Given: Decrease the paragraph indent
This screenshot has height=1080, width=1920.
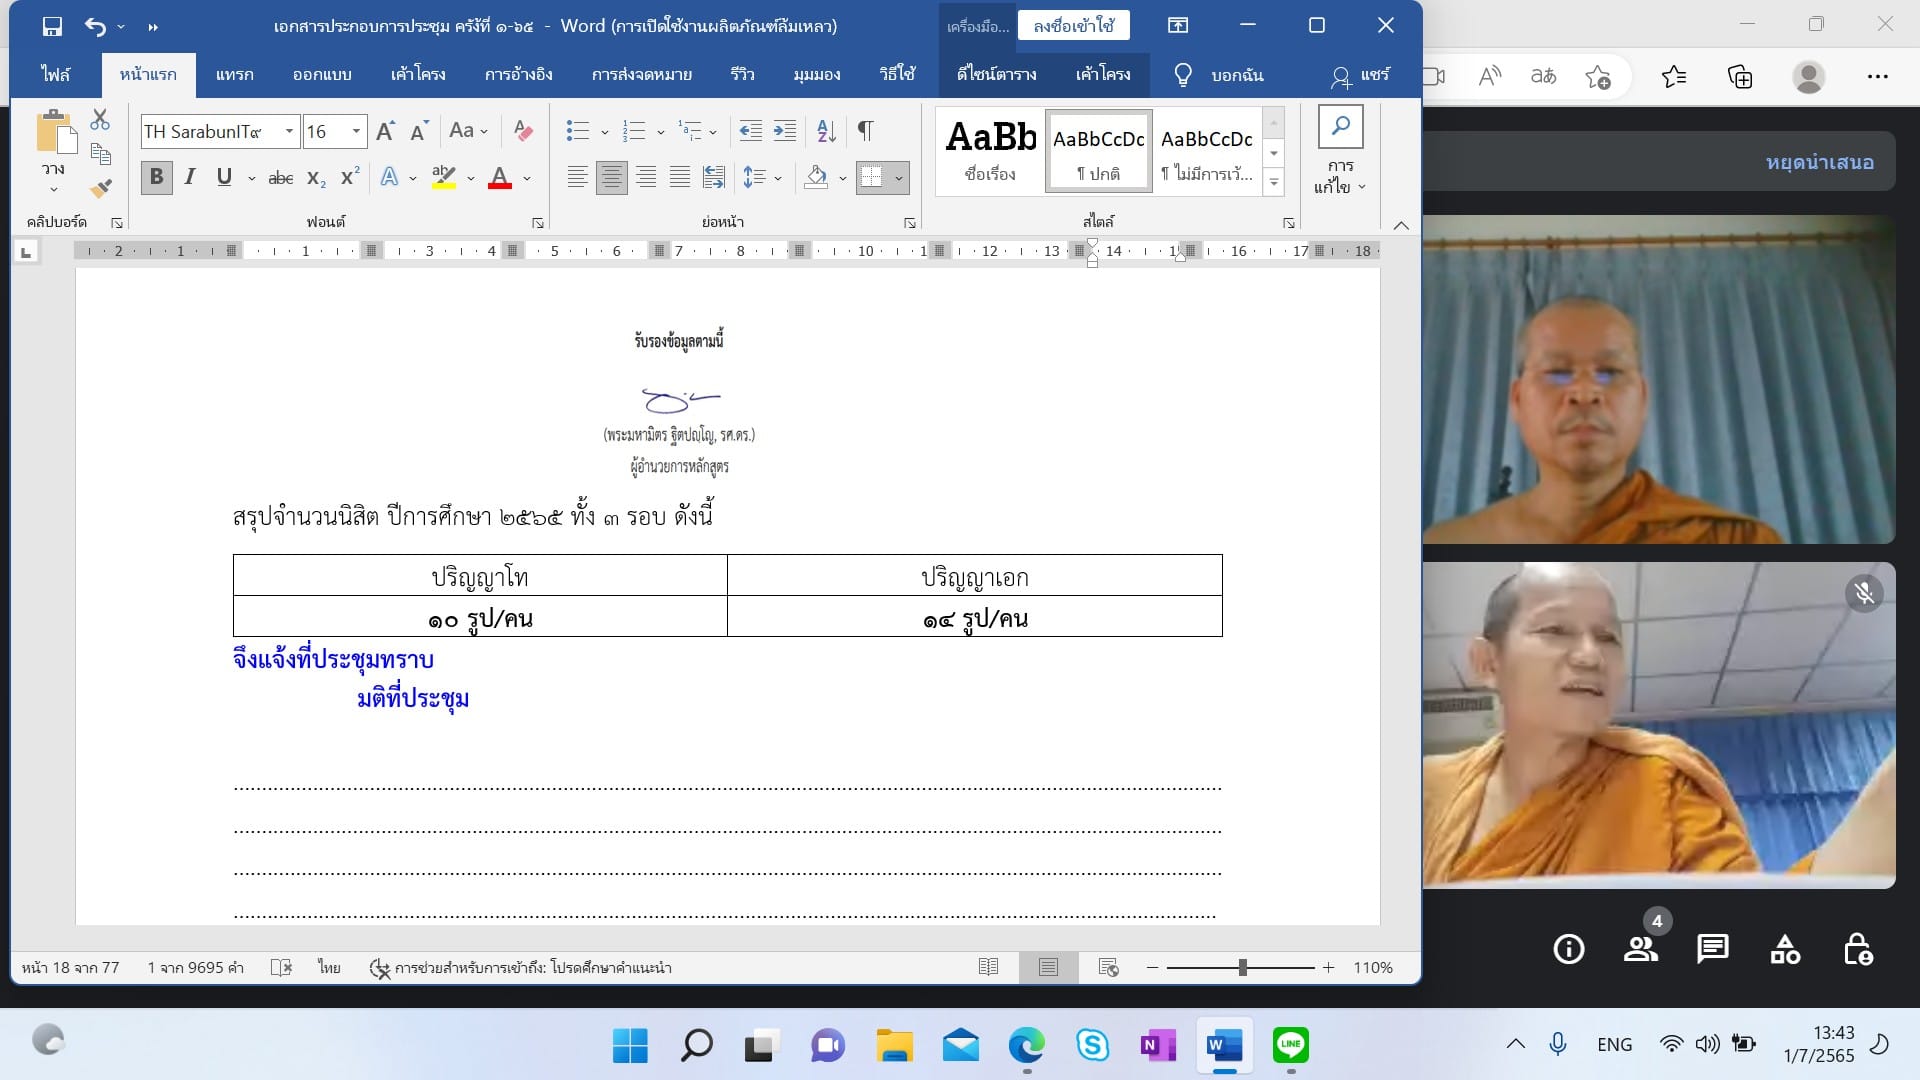Looking at the screenshot, I should pos(750,131).
